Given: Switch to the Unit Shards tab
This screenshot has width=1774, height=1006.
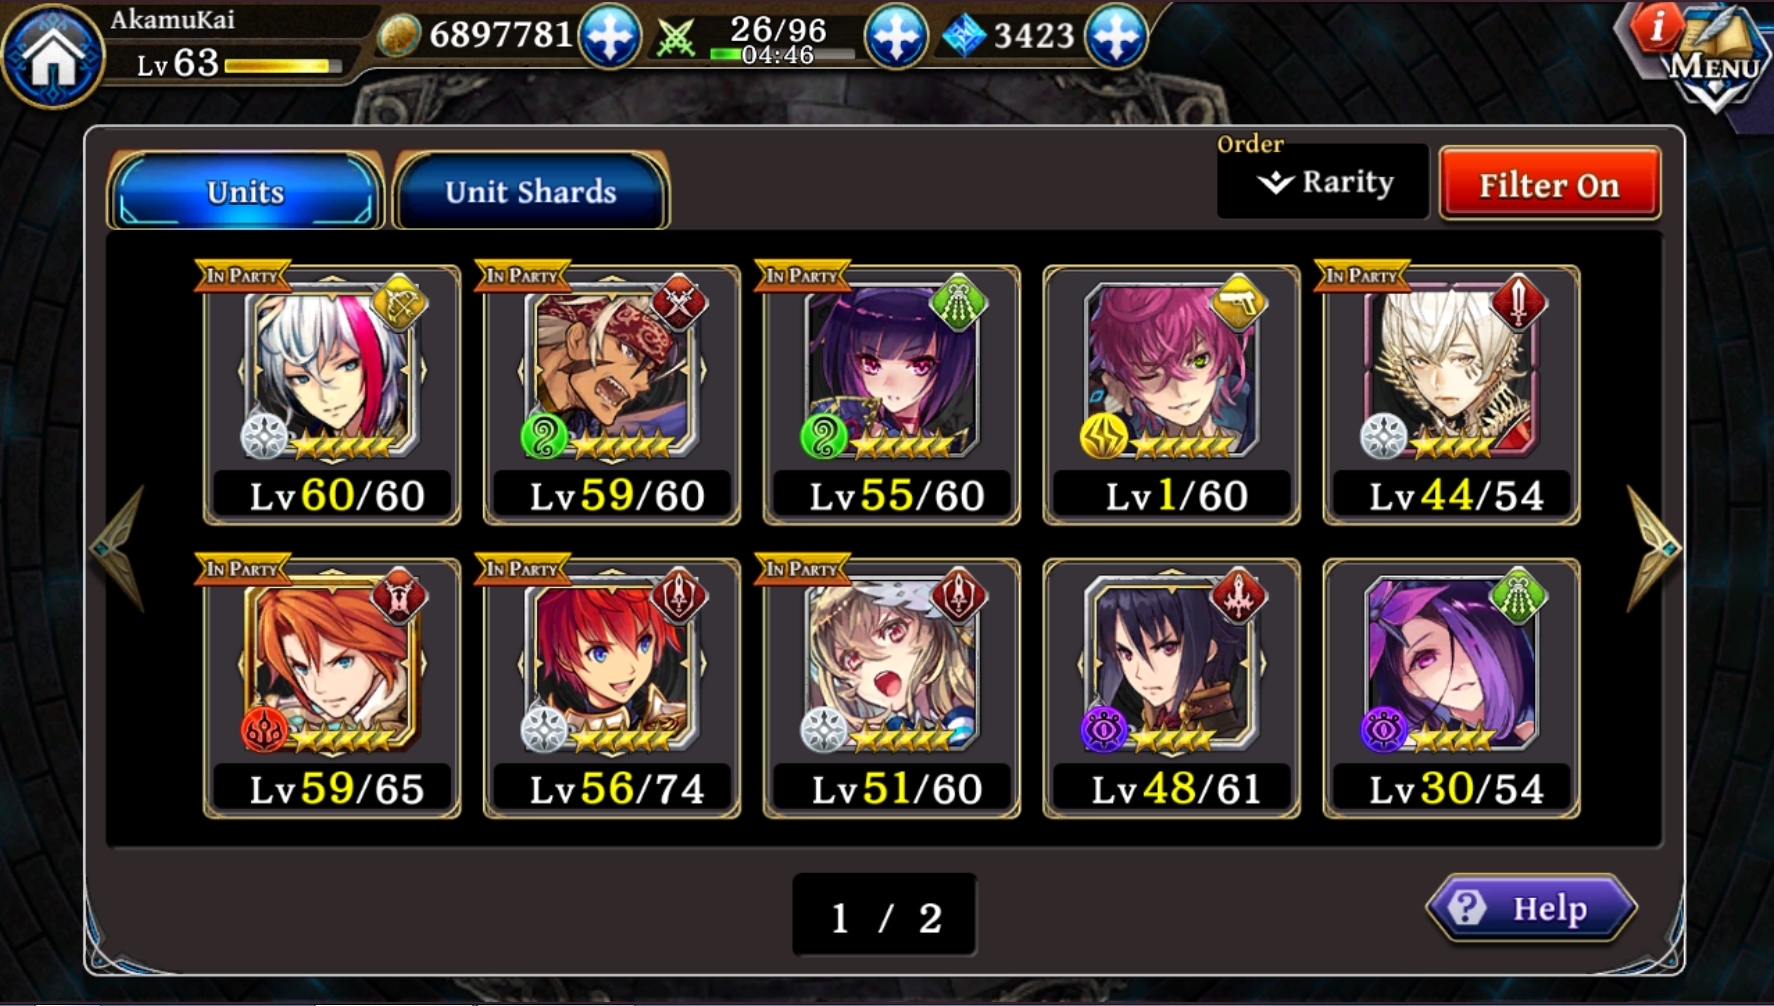Looking at the screenshot, I should [531, 191].
